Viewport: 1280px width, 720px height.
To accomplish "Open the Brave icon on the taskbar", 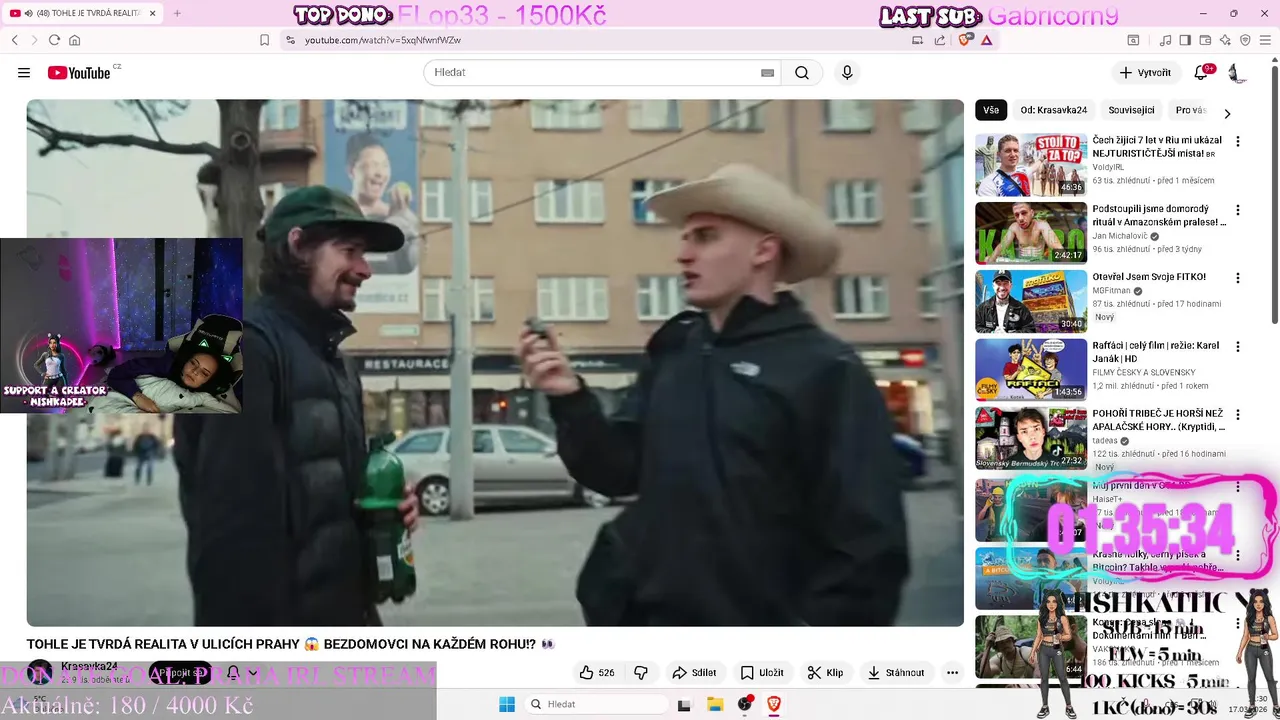I will (x=773, y=704).
